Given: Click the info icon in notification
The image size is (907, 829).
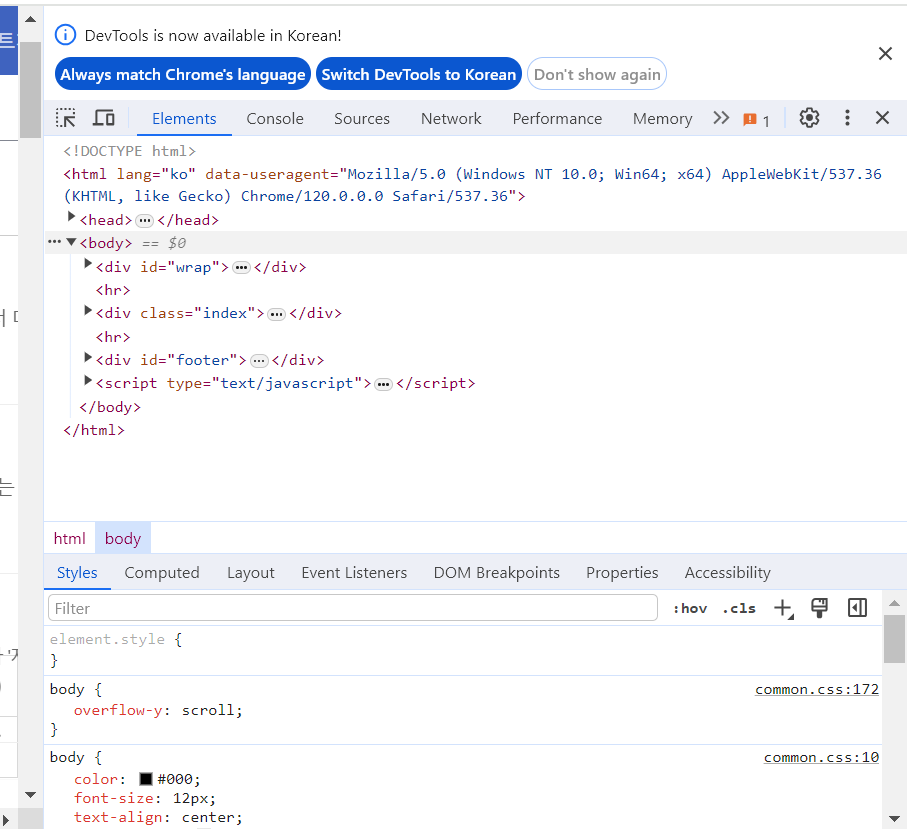Looking at the screenshot, I should click(x=65, y=35).
